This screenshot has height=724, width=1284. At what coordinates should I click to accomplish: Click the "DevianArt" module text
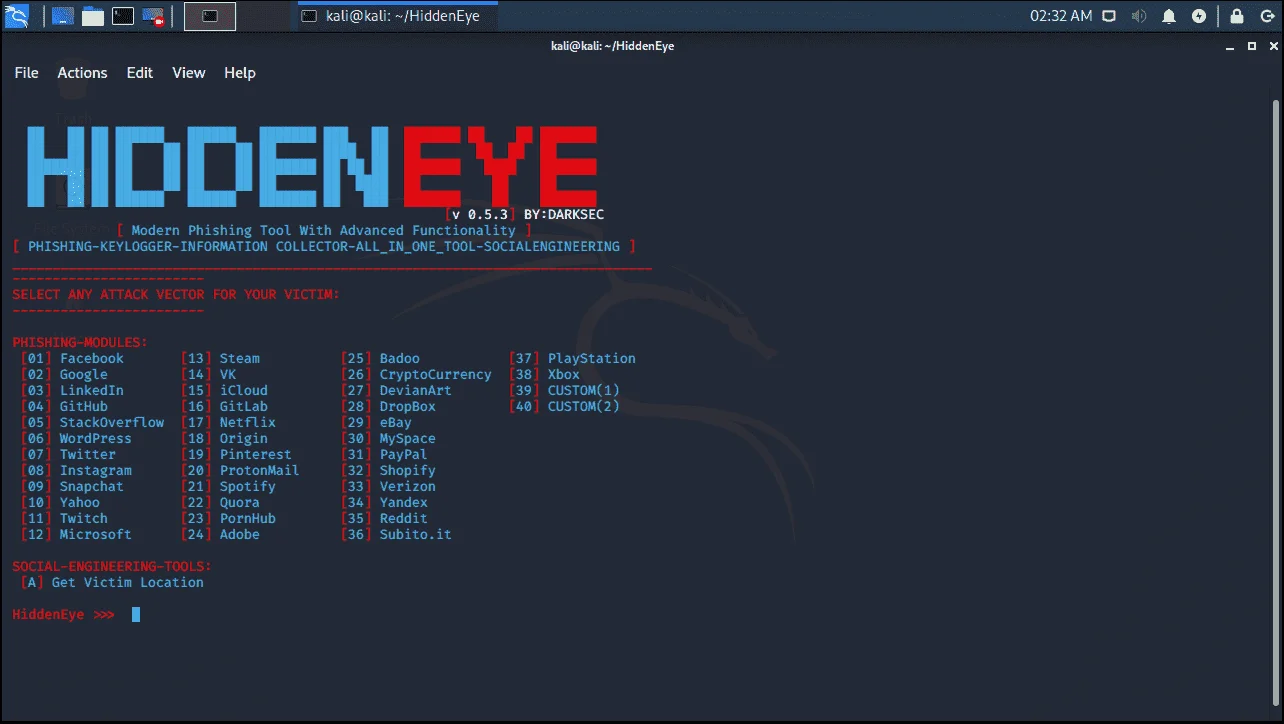pyautogui.click(x=416, y=391)
